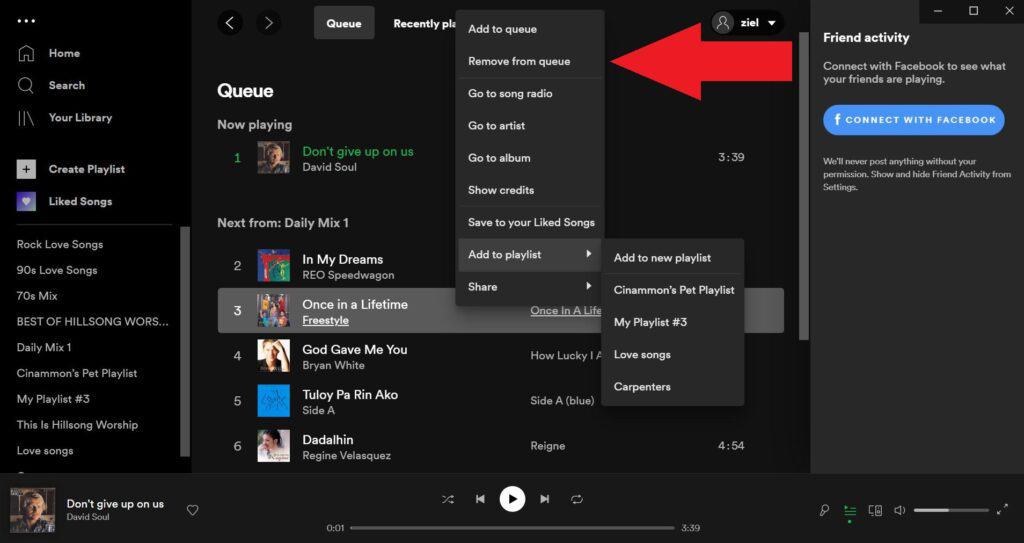
Task: Click the Regine Velasquez artist name
Action: [x=347, y=456]
